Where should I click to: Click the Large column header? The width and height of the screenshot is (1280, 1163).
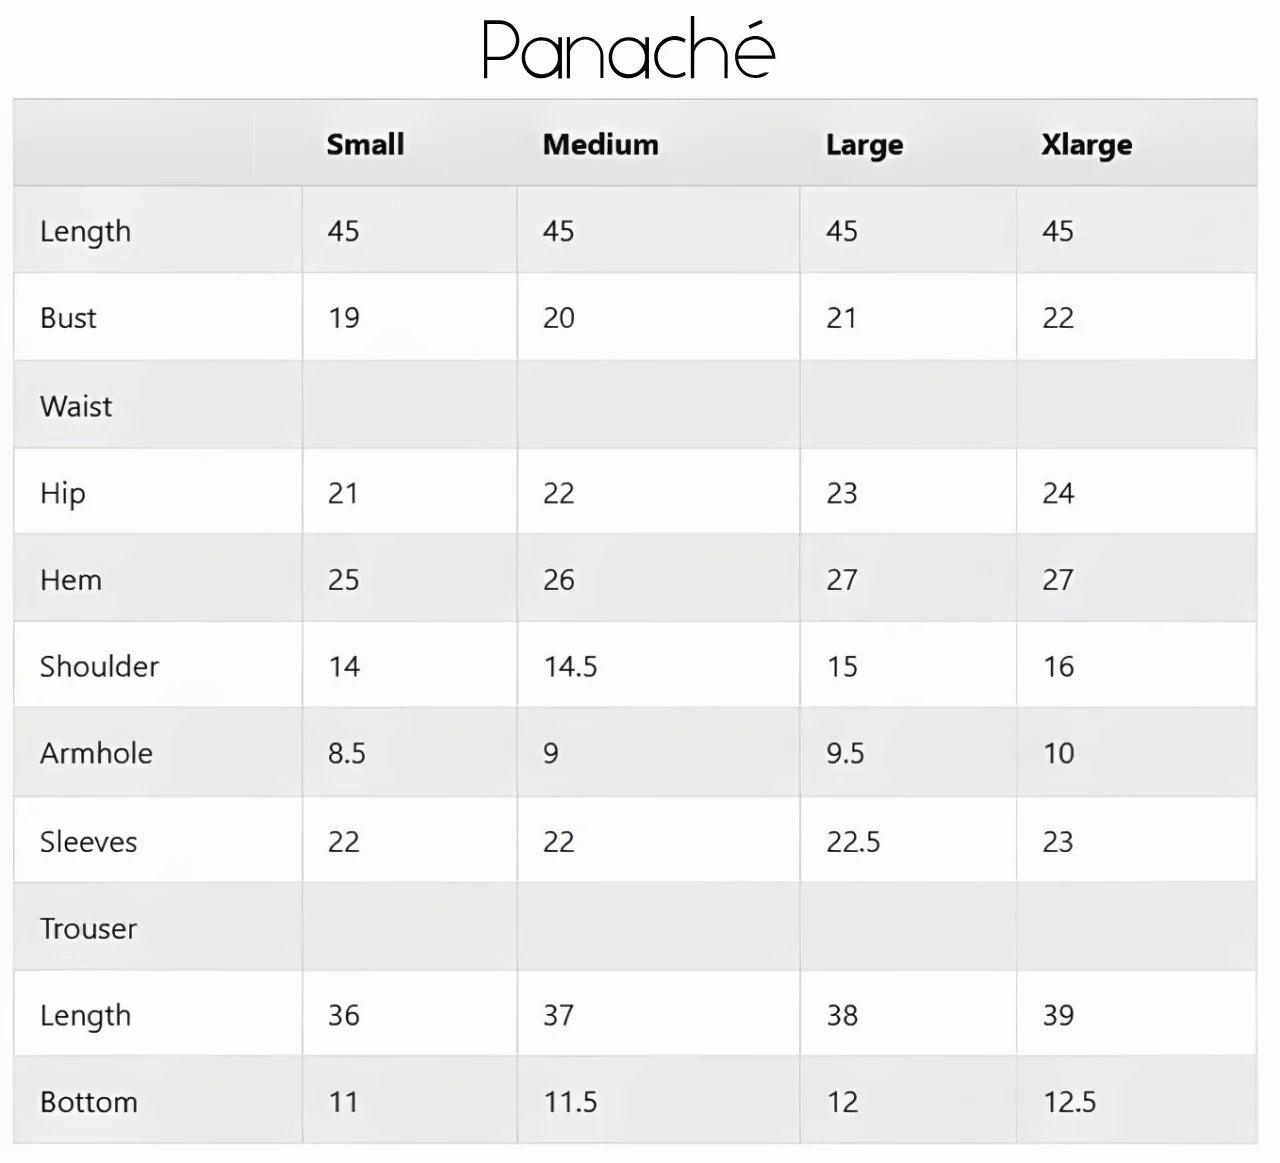(864, 145)
